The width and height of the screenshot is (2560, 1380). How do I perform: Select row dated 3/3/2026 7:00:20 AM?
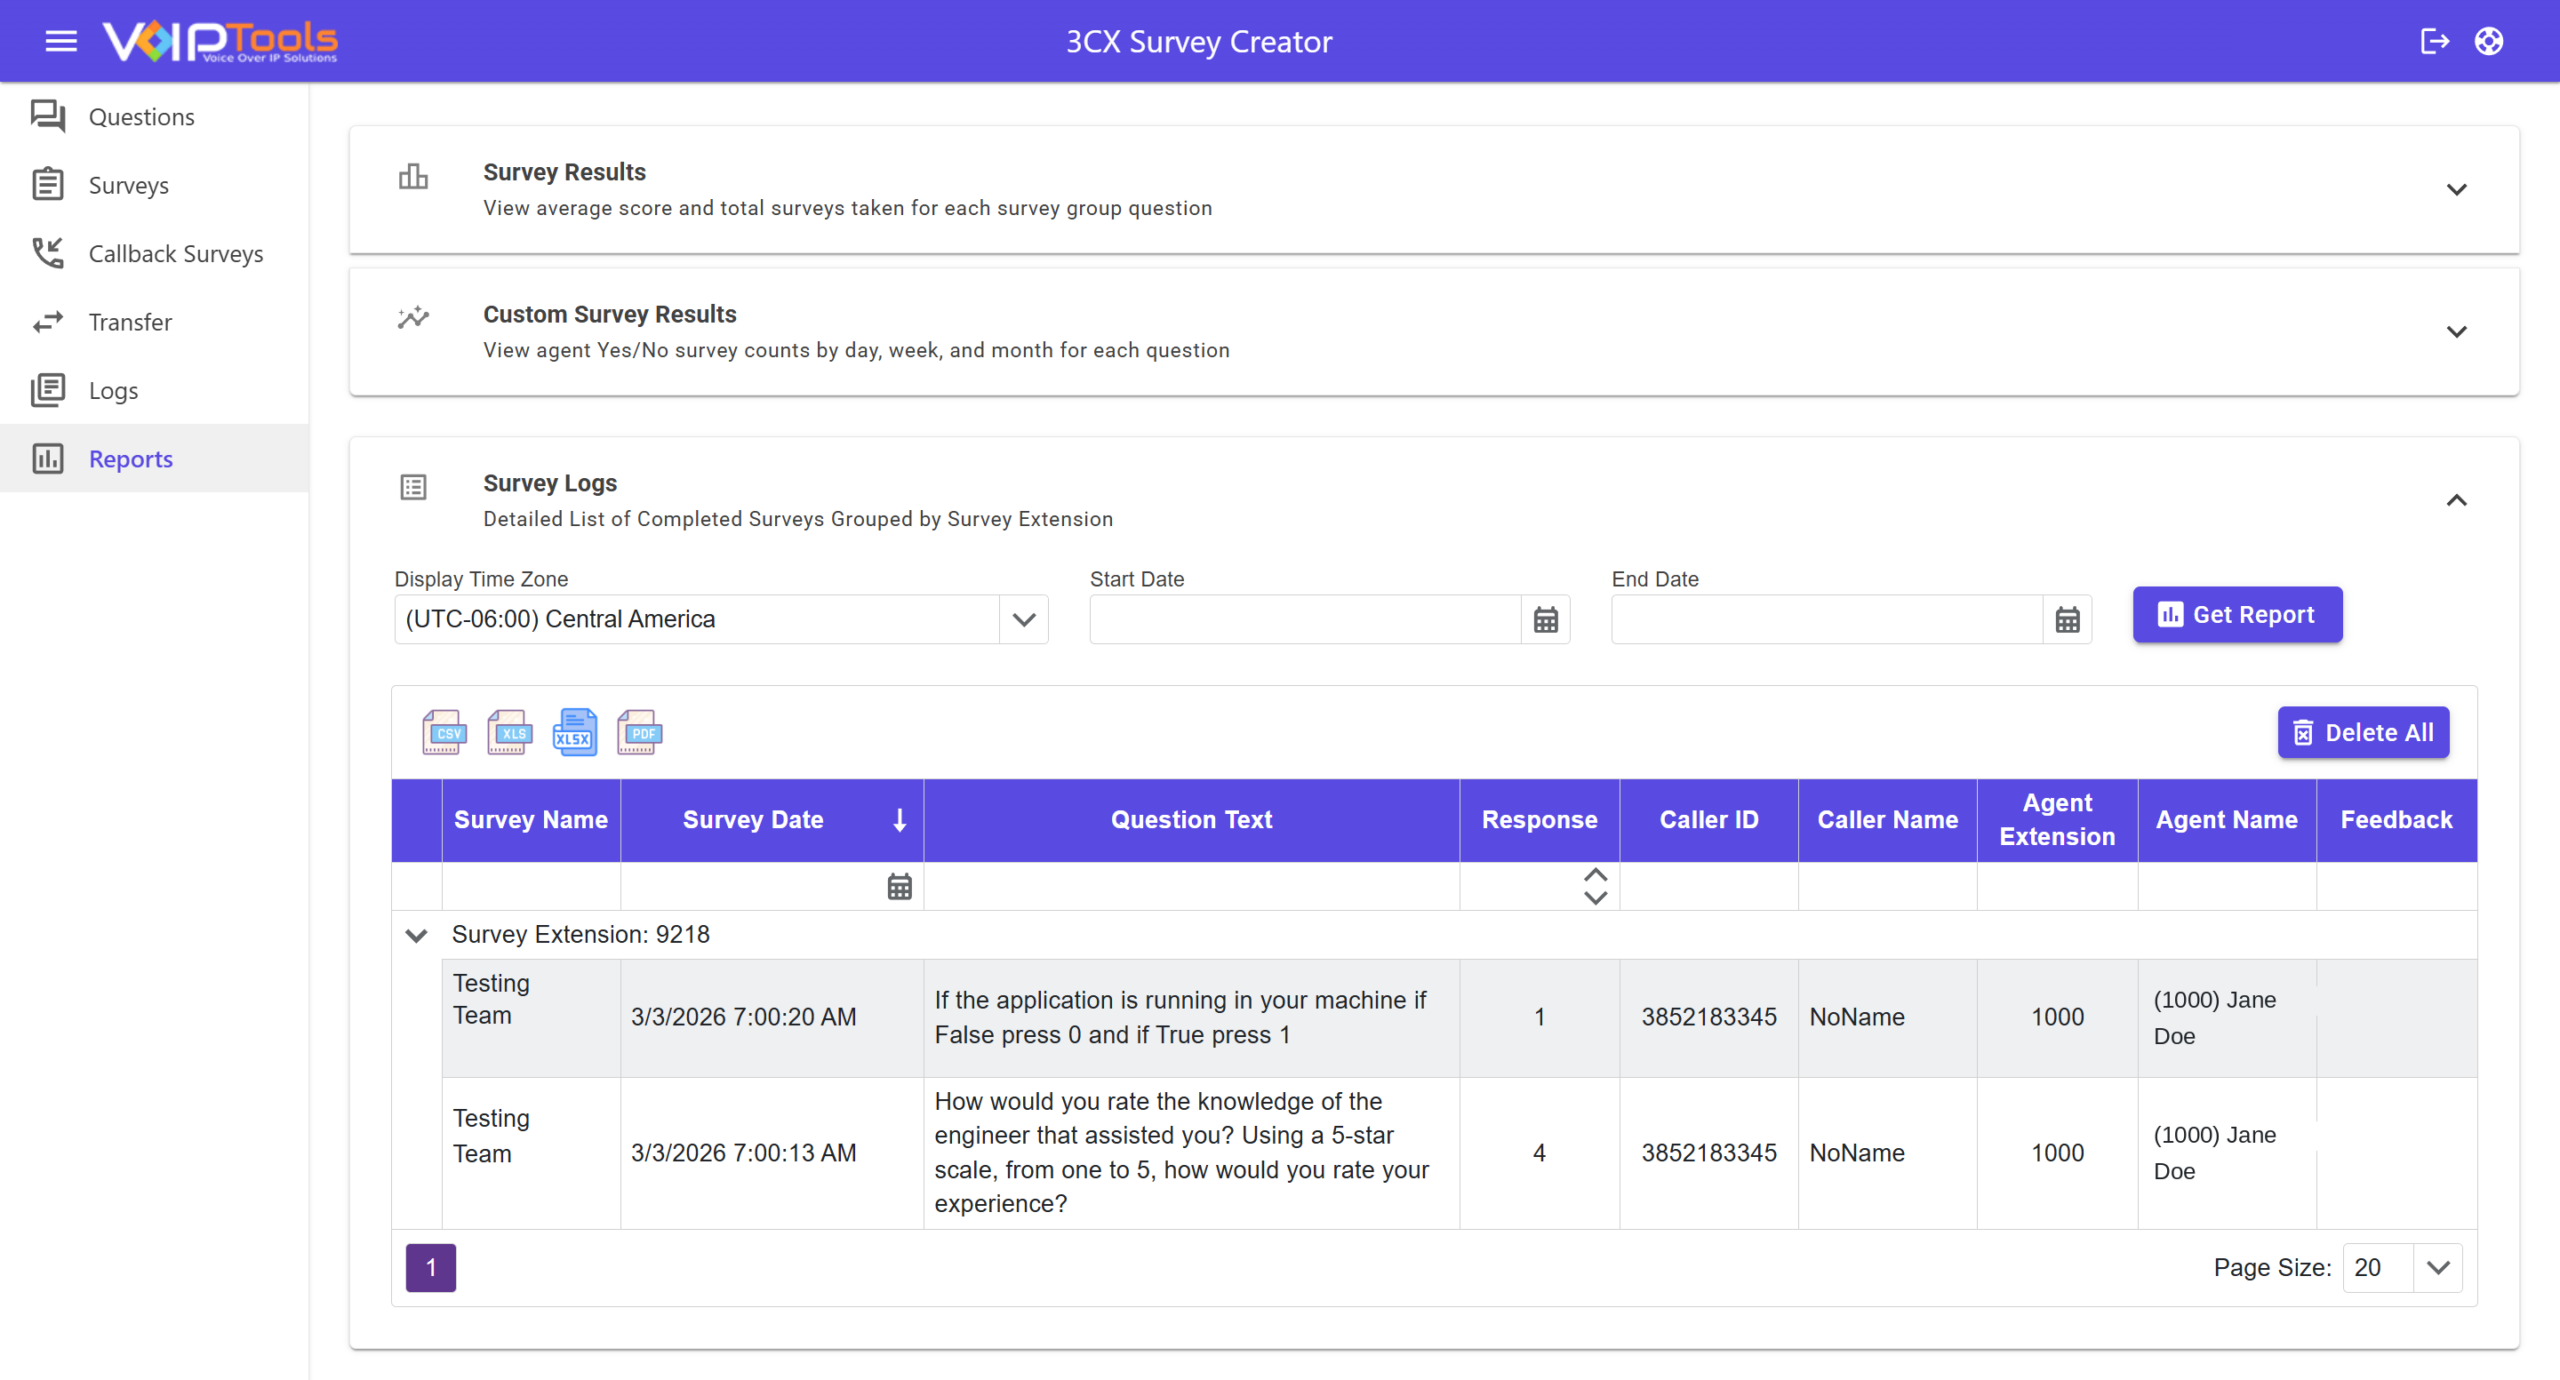click(1459, 1018)
